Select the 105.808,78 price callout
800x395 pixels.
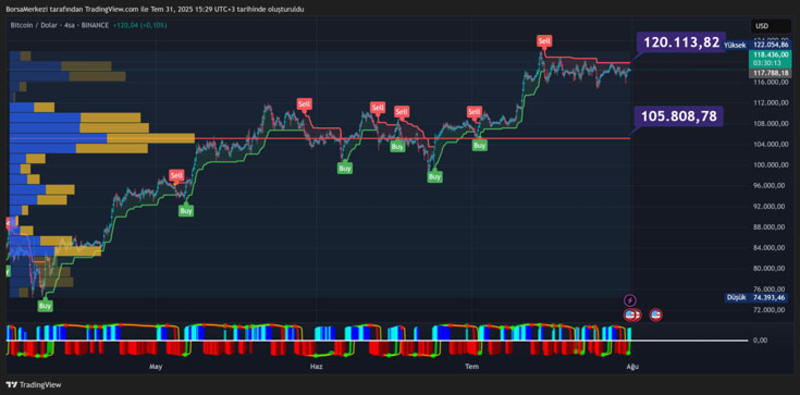coord(679,116)
